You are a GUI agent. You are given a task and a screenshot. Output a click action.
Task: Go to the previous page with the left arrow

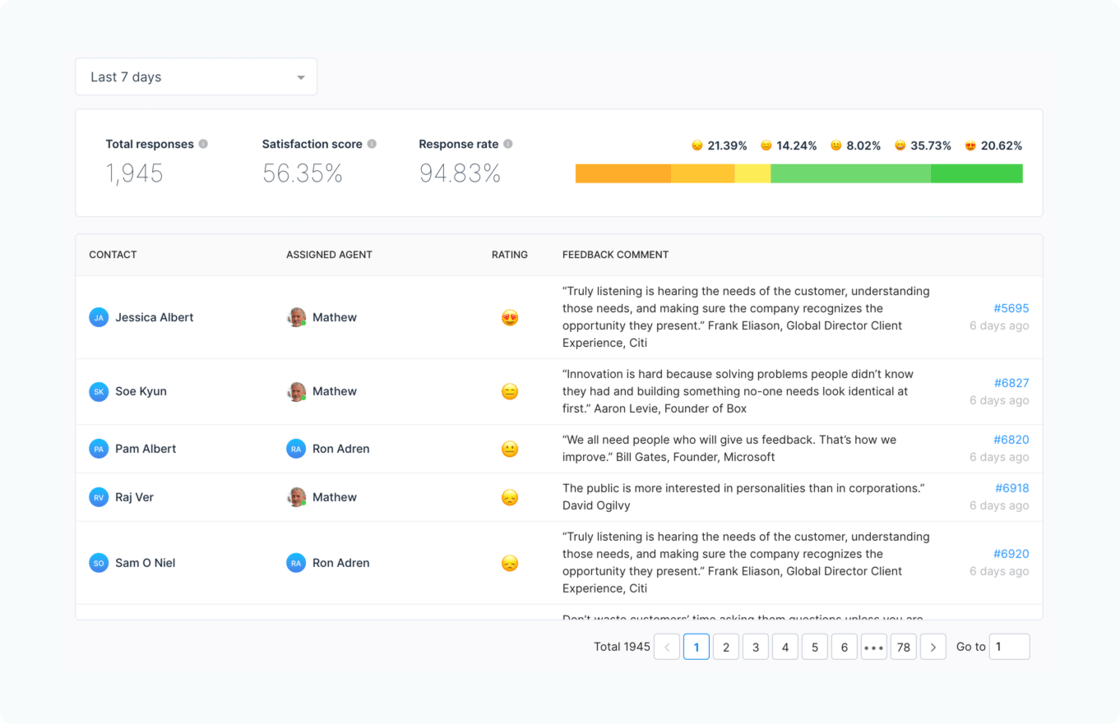point(667,647)
